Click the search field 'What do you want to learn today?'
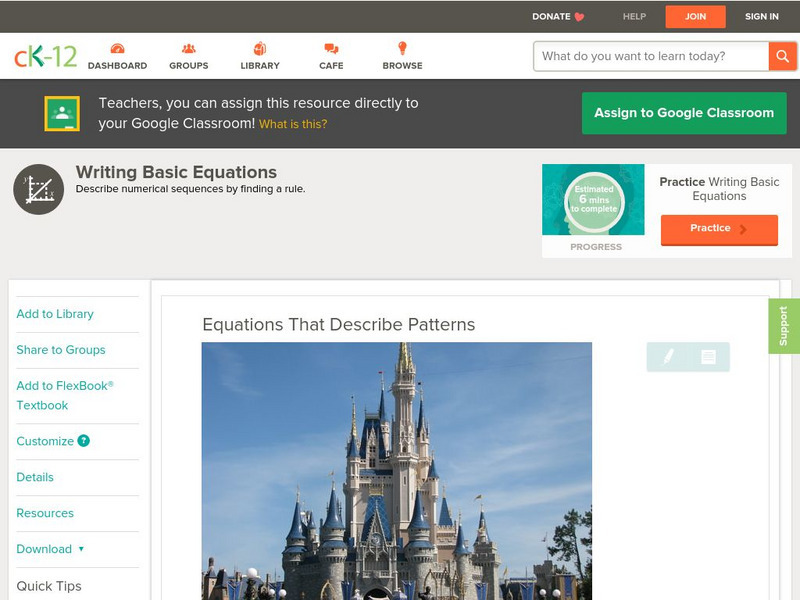This screenshot has width=800, height=600. 651,56
